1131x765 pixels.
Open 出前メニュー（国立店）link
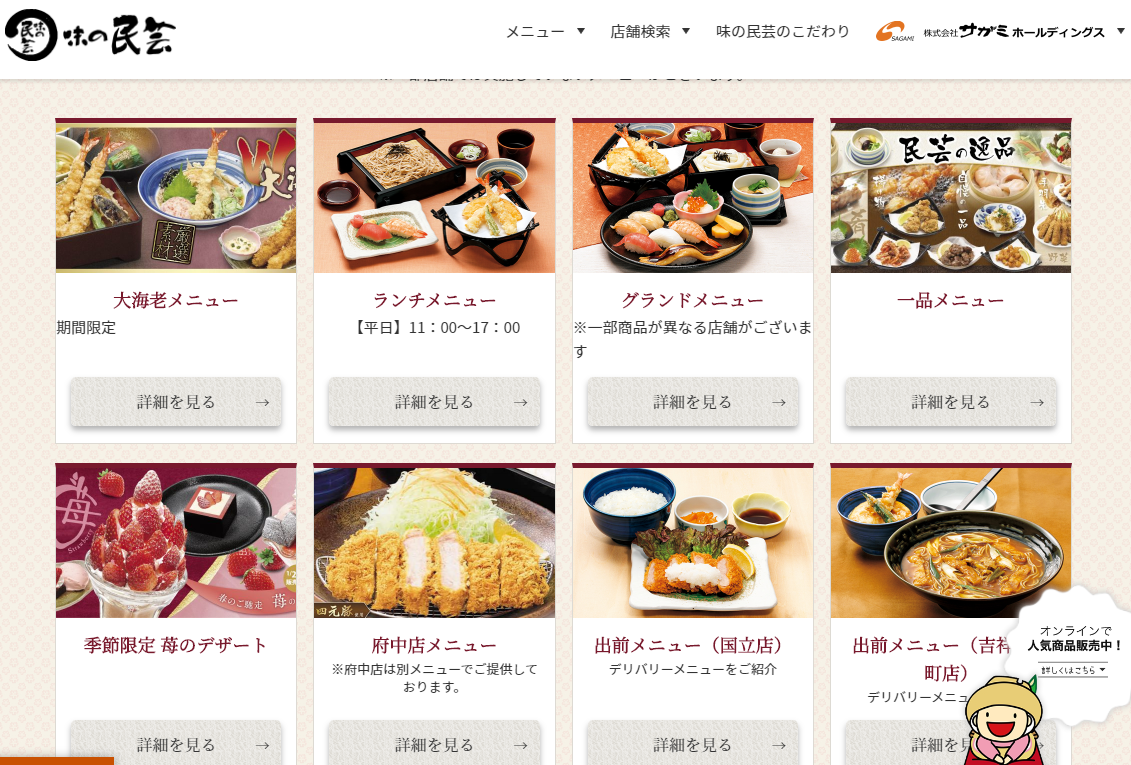[x=692, y=645]
